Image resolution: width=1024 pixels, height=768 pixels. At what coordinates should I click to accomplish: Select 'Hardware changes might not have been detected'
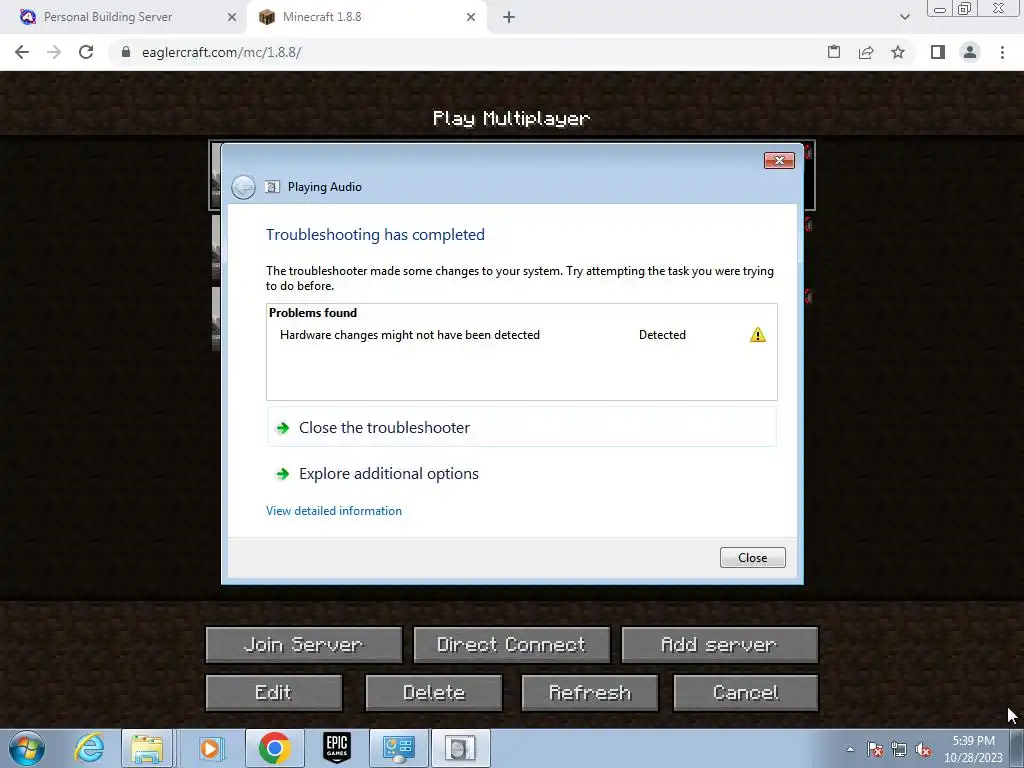point(409,335)
